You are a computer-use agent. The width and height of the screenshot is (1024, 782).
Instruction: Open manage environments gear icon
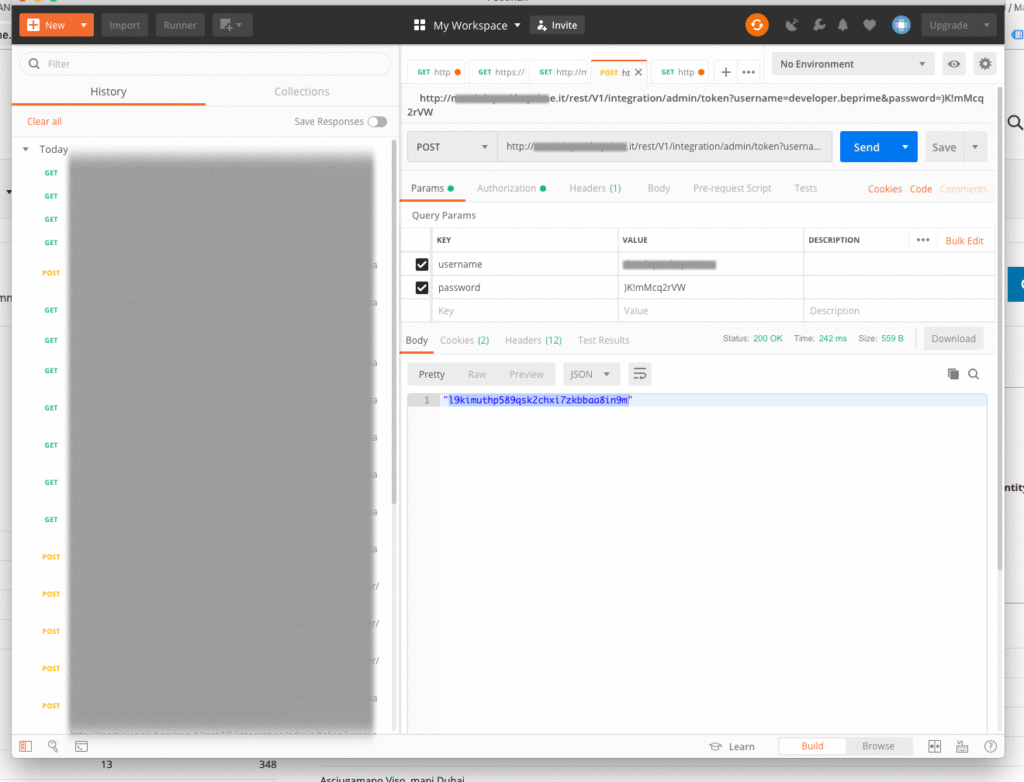point(985,64)
